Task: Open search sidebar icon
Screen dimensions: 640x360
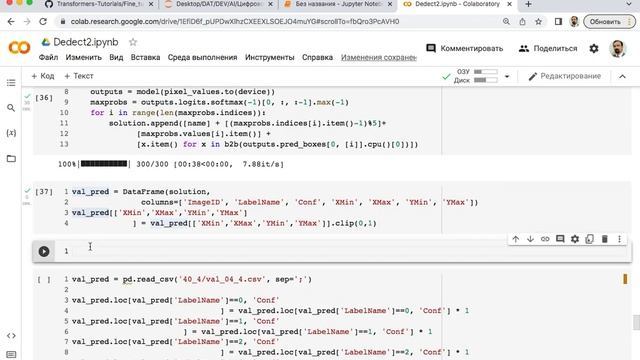Action: click(11, 108)
